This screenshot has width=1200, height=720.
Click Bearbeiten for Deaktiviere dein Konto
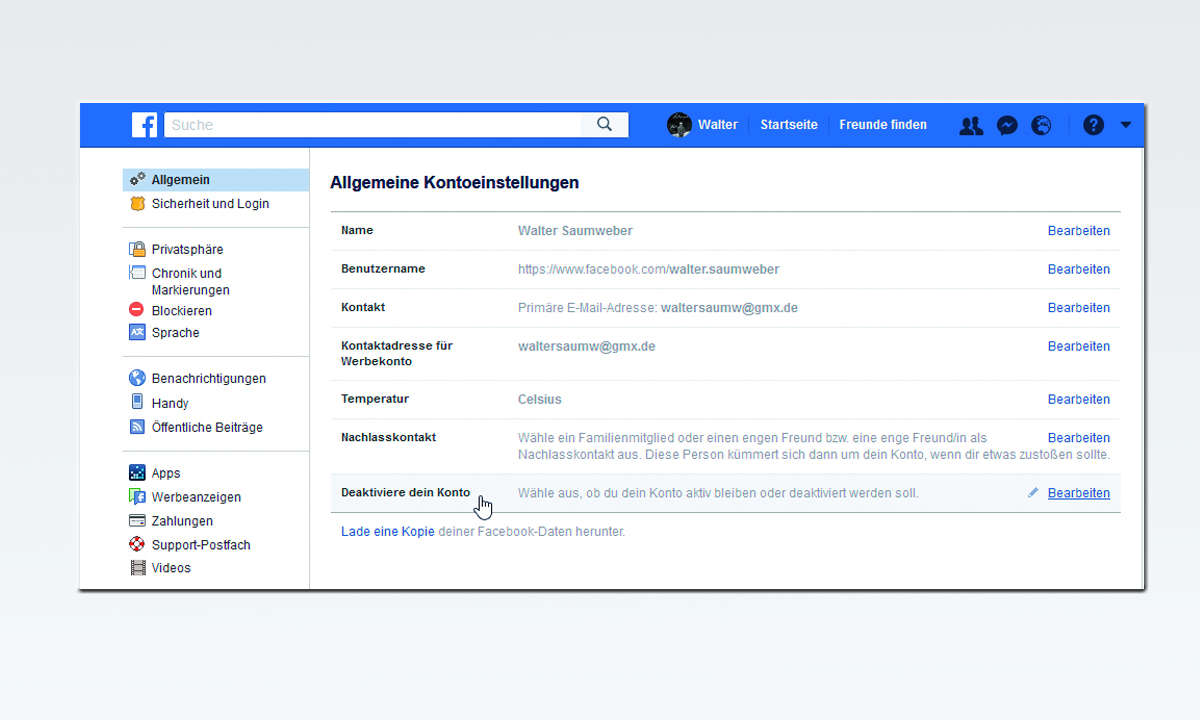(1079, 493)
